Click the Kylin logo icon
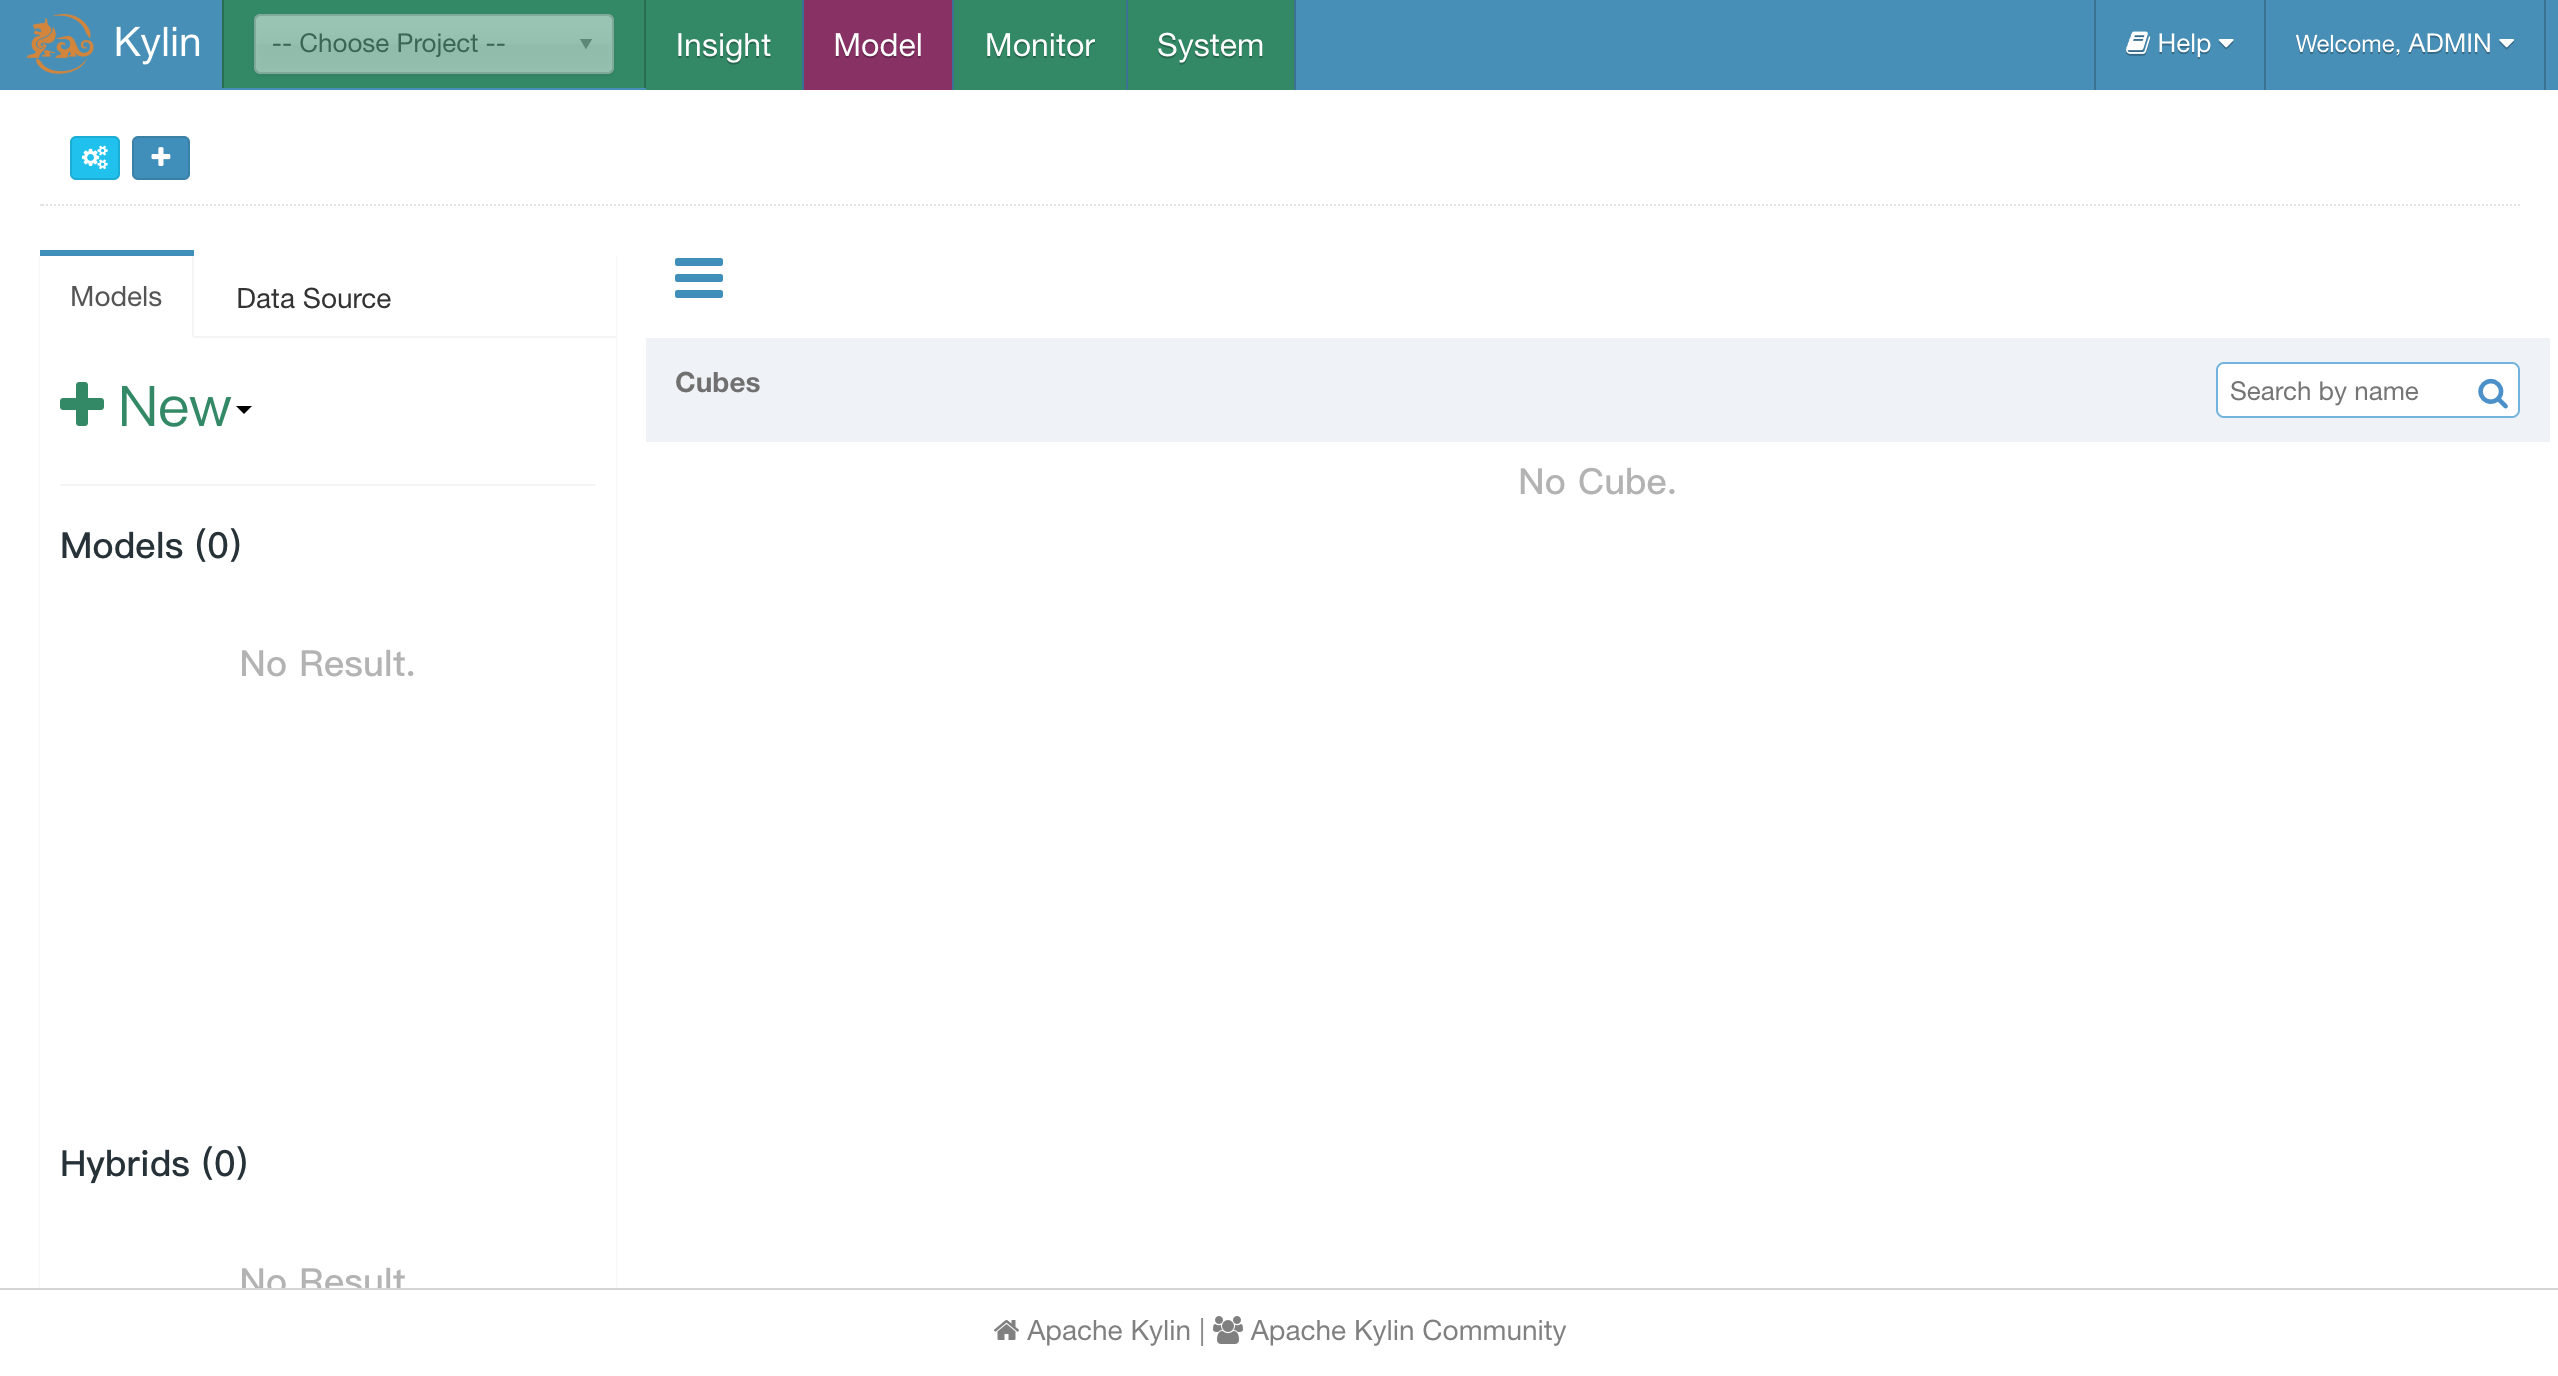 click(x=59, y=44)
